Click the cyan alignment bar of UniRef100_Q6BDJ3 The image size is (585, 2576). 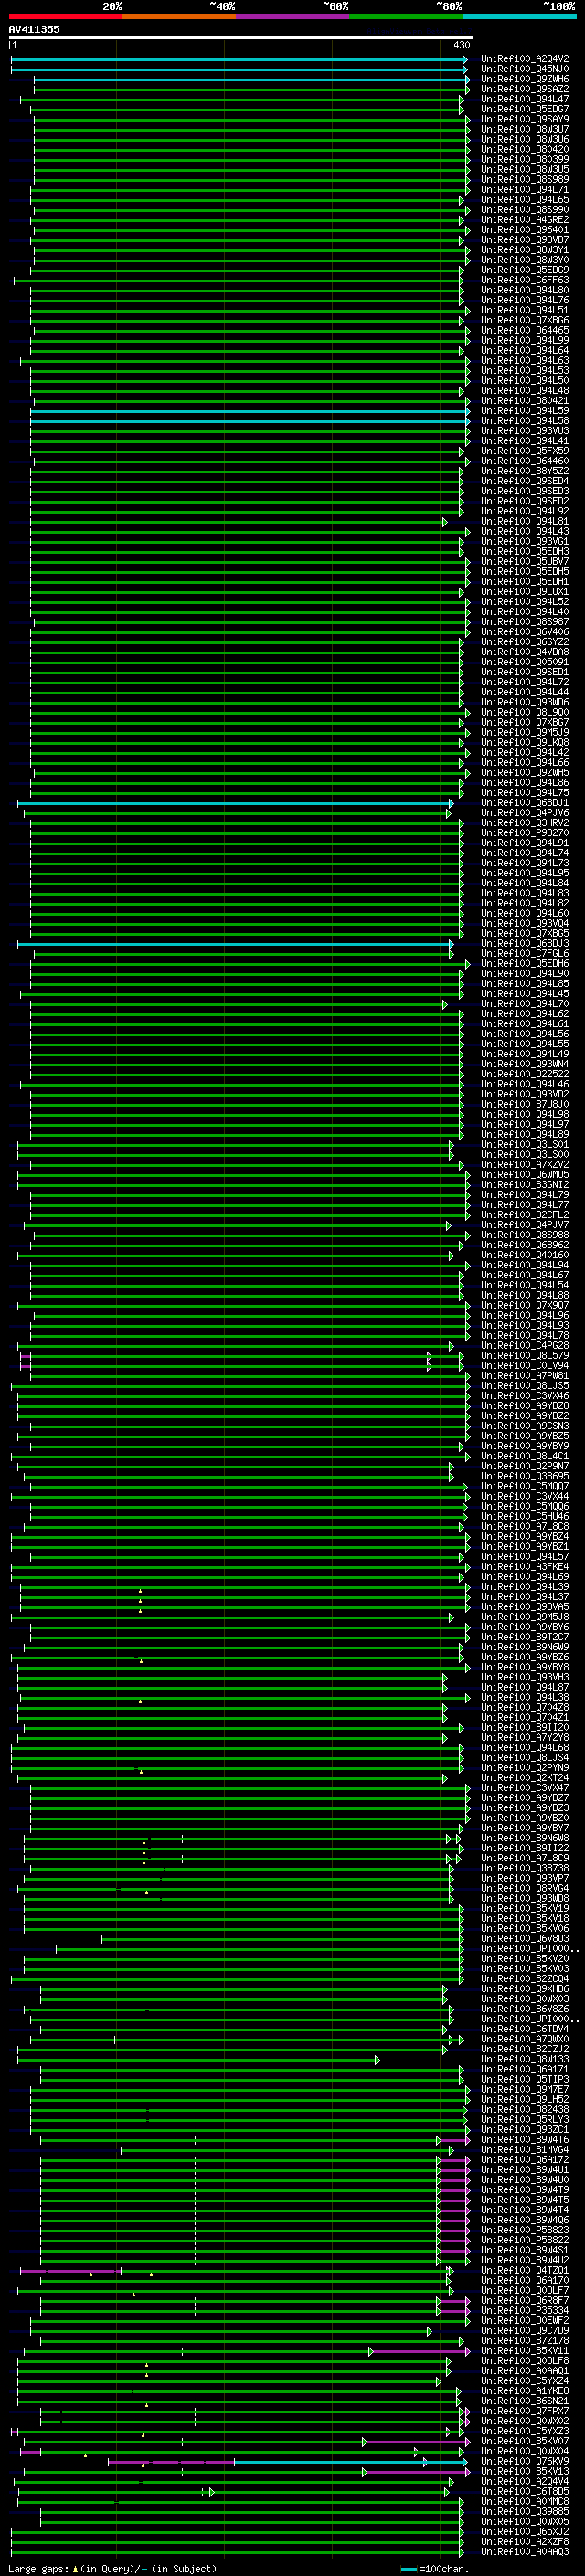(x=235, y=944)
